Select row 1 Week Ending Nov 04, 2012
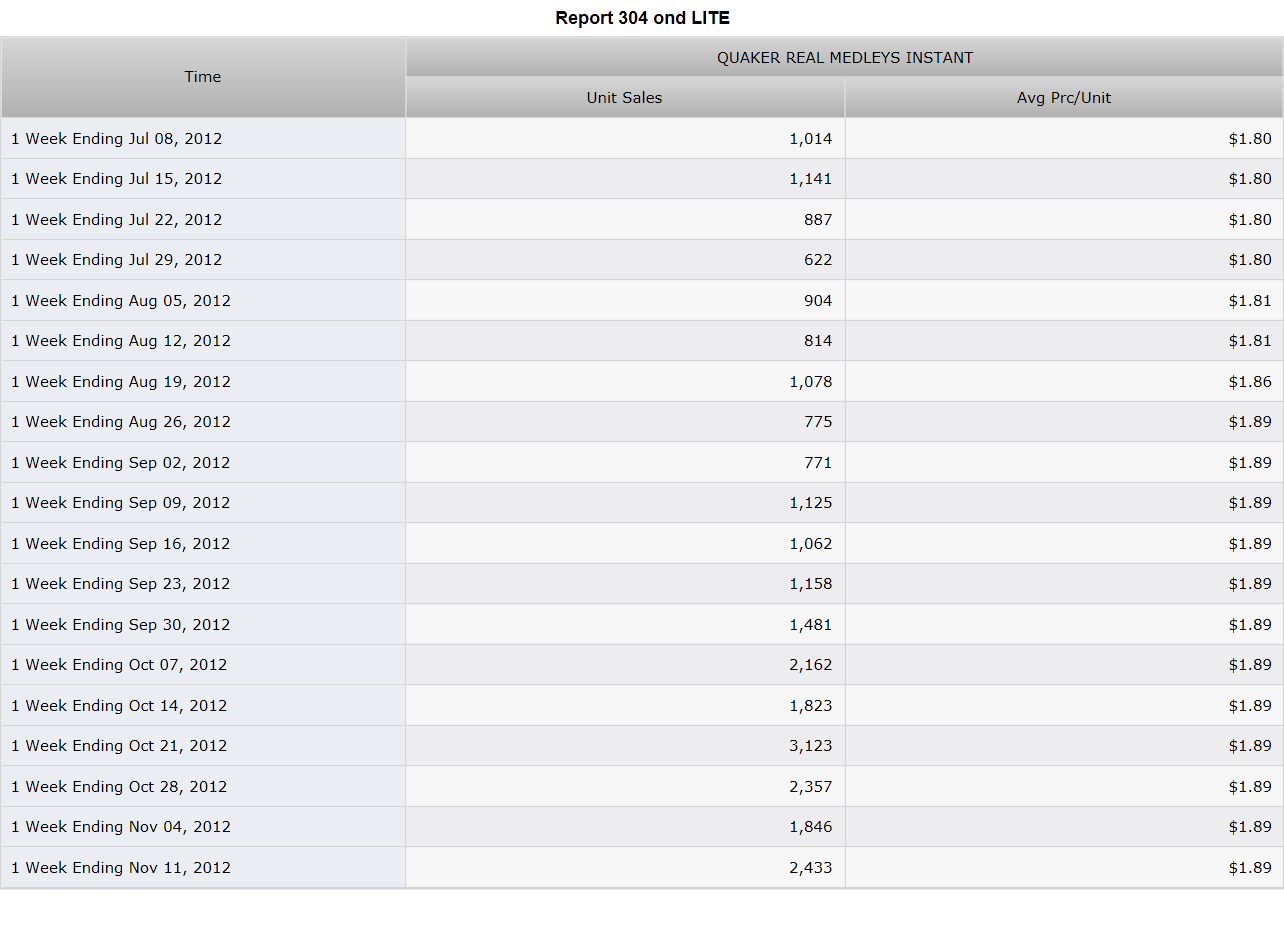This screenshot has width=1284, height=946. pyautogui.click(x=642, y=827)
